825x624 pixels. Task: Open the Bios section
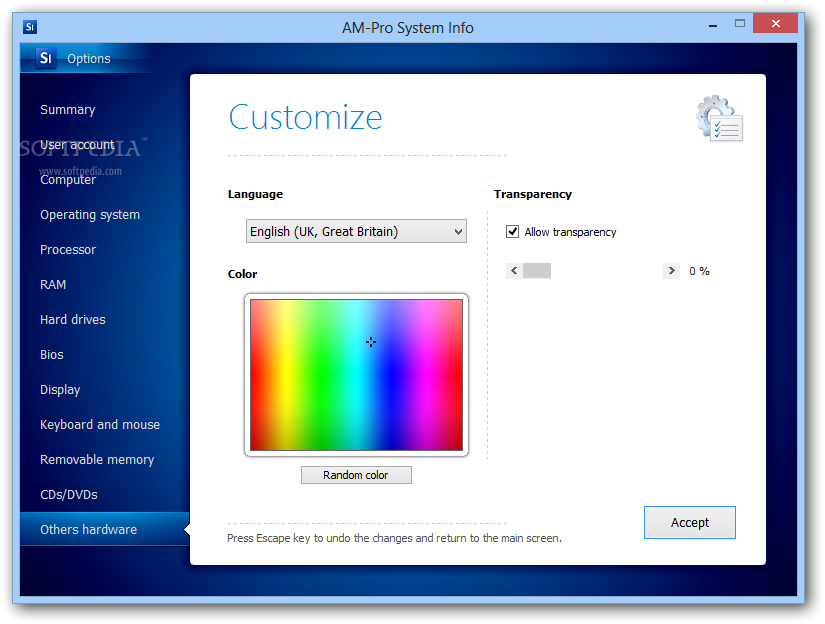tap(52, 355)
